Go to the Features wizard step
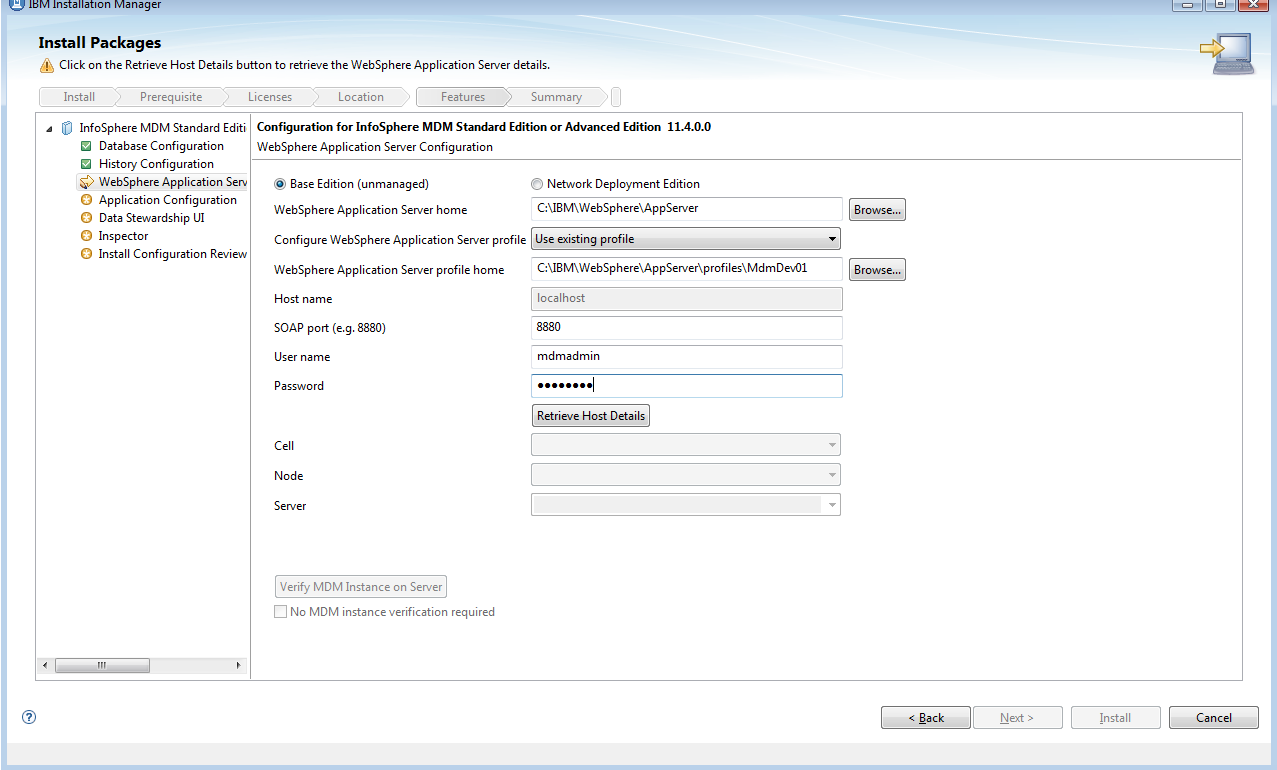1277x770 pixels. click(x=463, y=97)
